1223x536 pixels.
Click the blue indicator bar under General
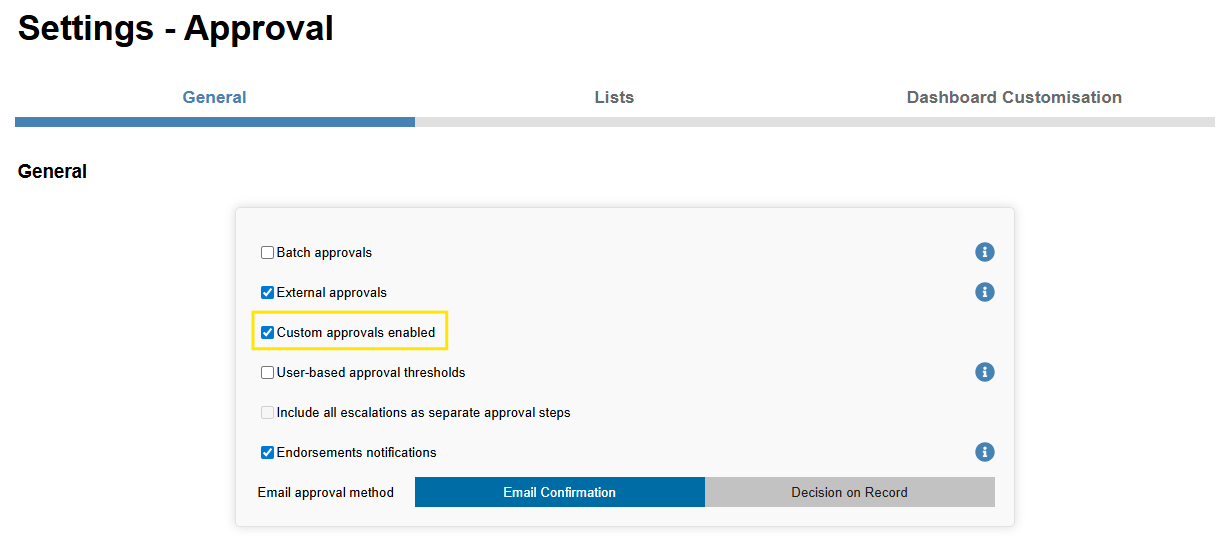[215, 122]
